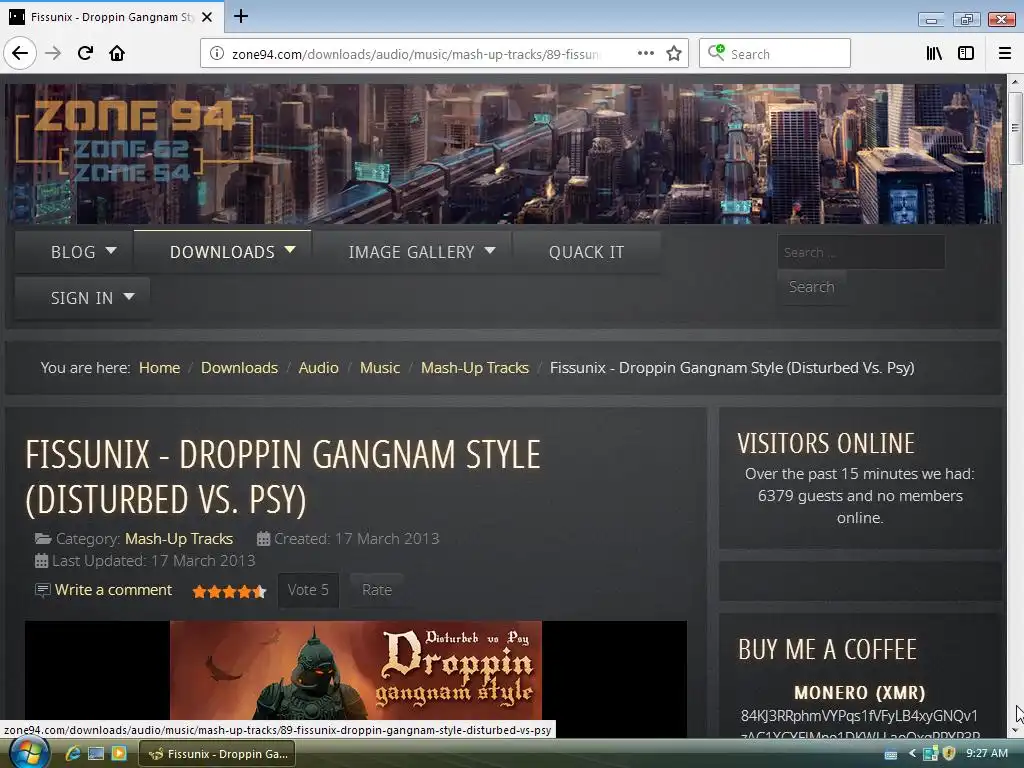Expand hidden tray icons arrow

(x=912, y=754)
